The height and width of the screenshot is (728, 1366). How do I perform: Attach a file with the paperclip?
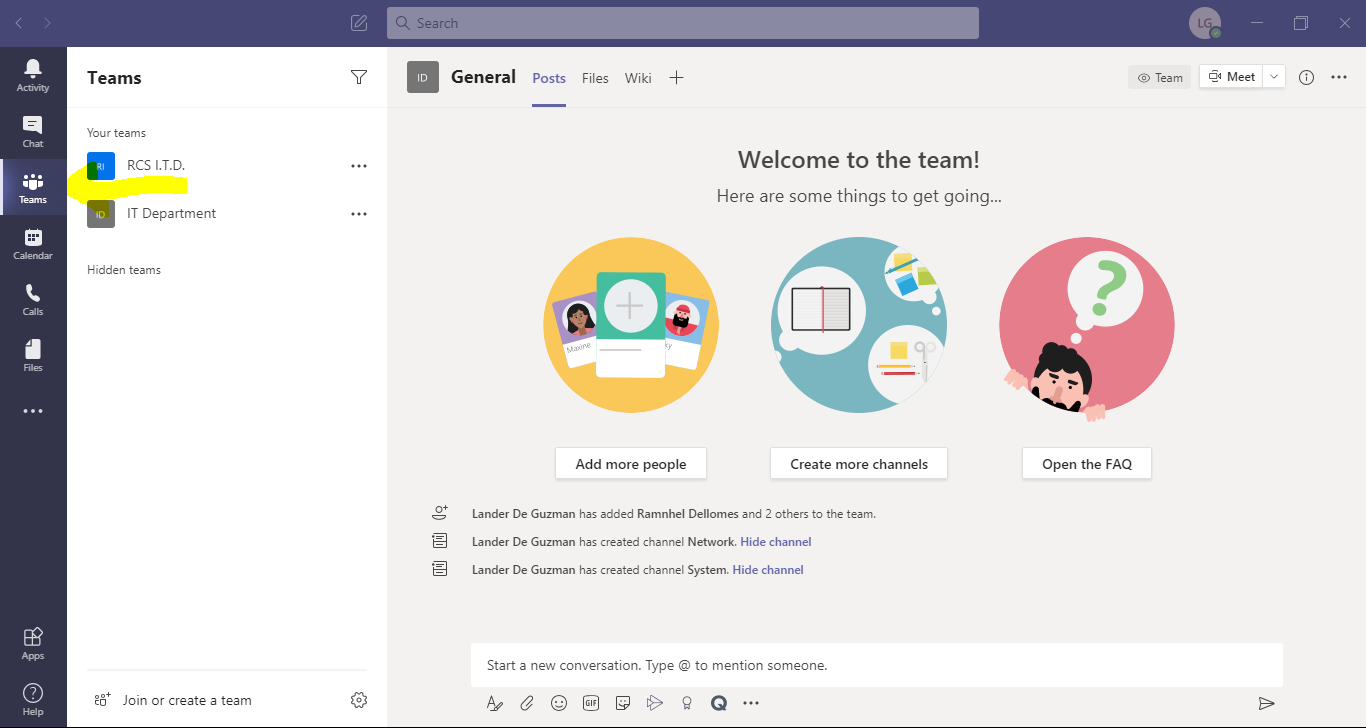[527, 703]
